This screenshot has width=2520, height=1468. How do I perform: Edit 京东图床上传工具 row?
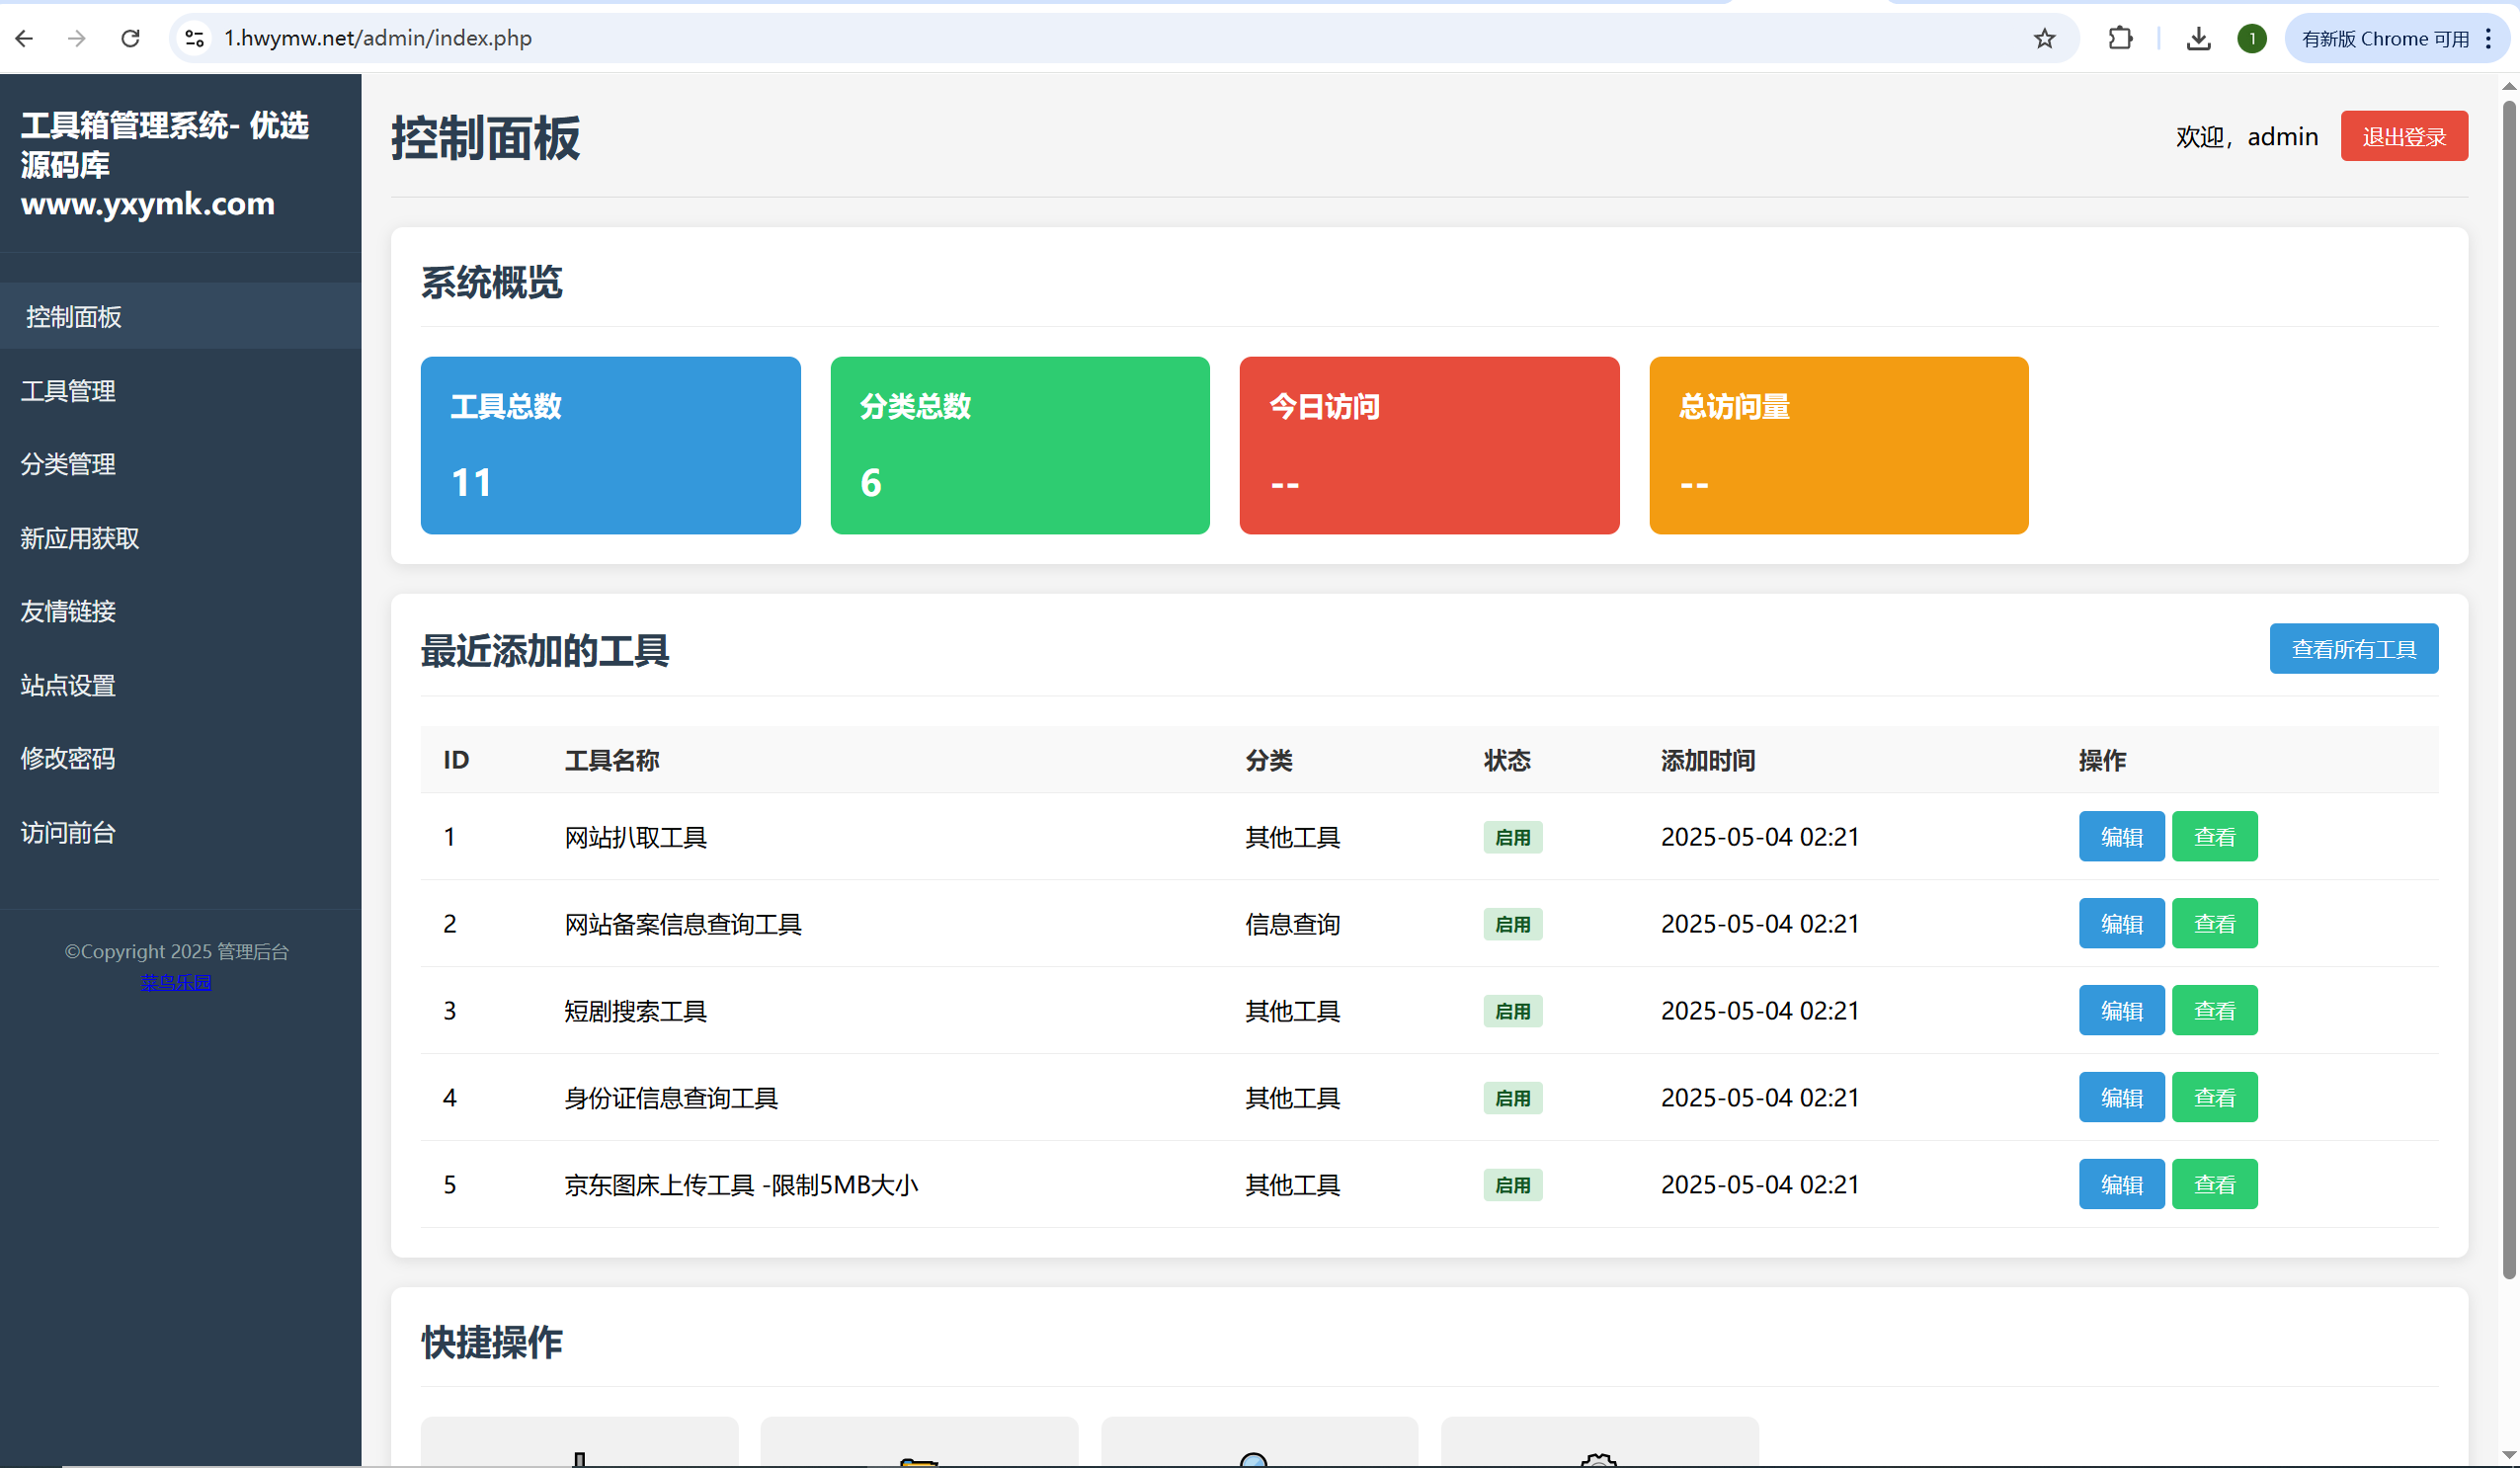point(2122,1184)
